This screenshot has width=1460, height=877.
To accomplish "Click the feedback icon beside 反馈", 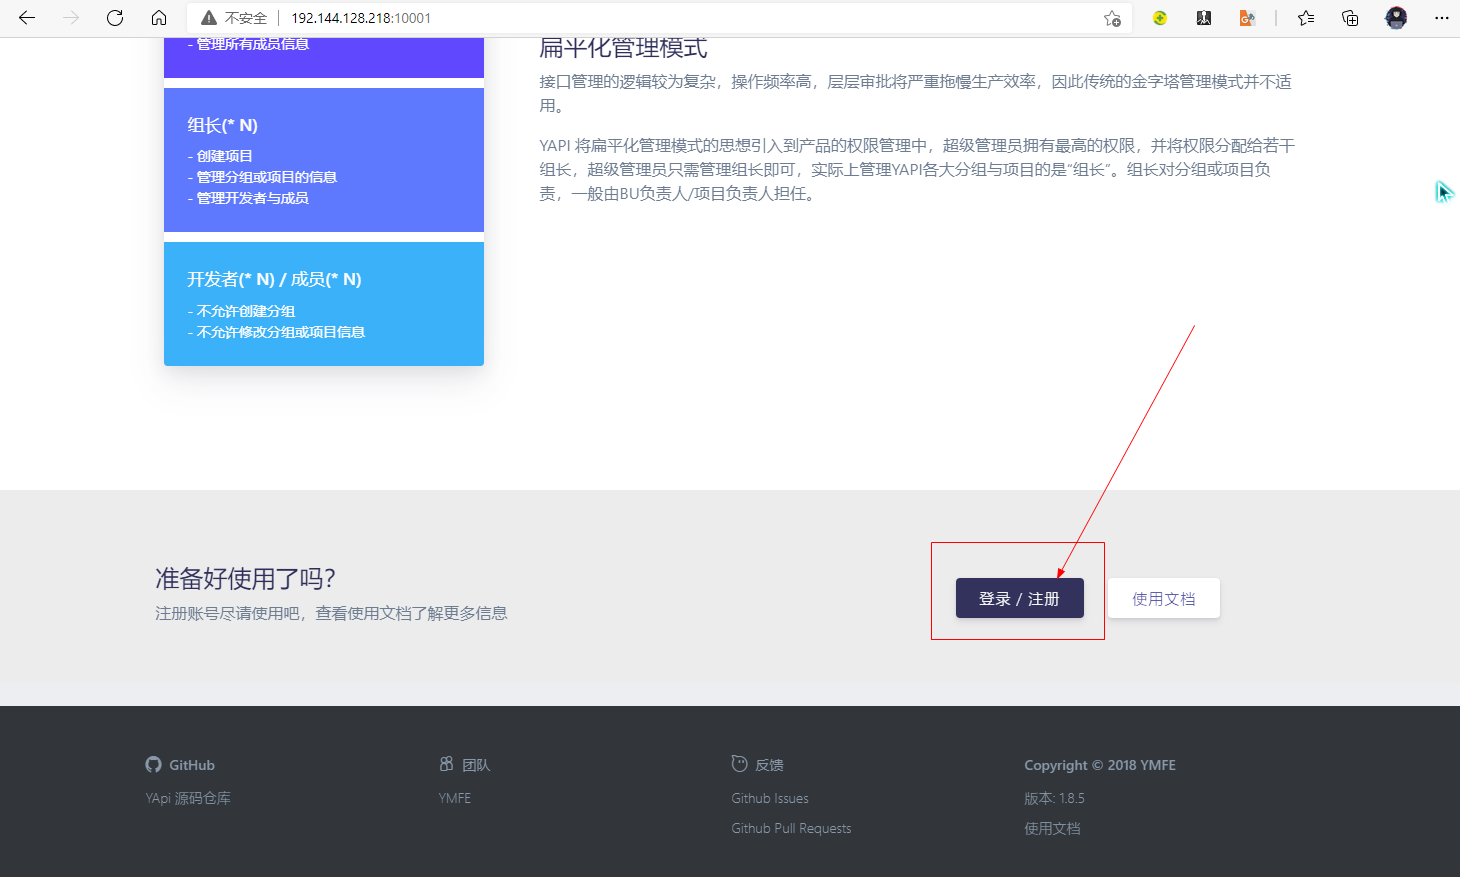I will [x=739, y=764].
